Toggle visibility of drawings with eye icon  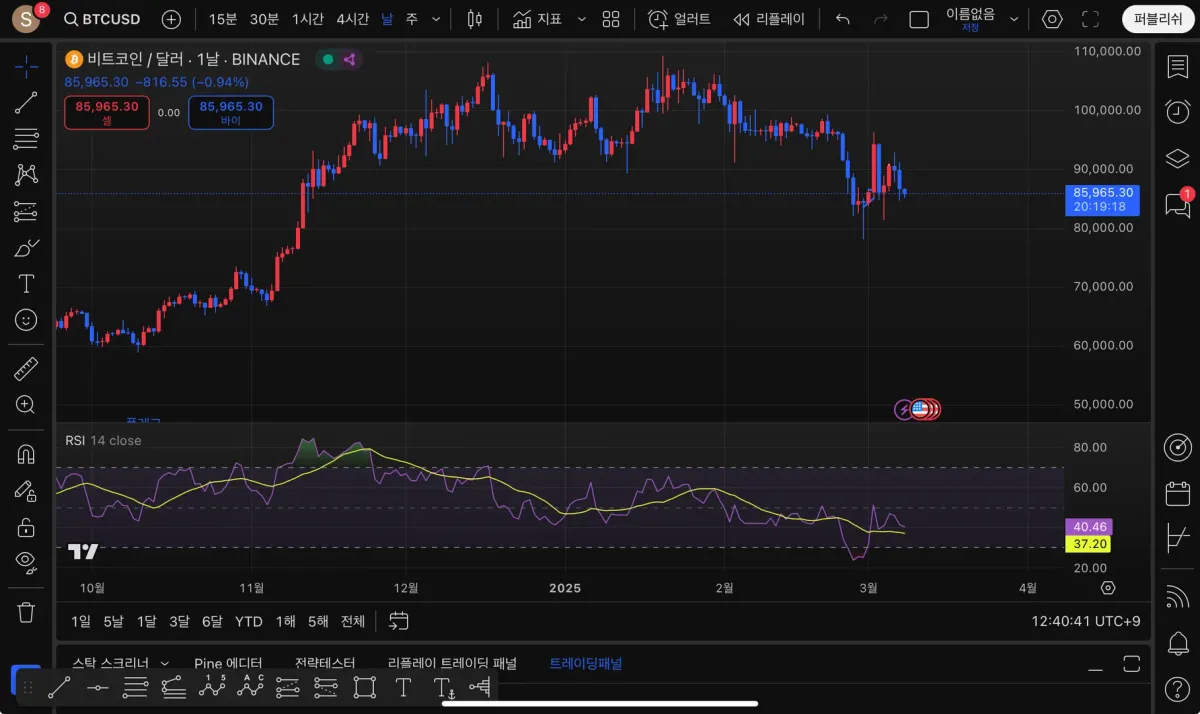(26, 560)
